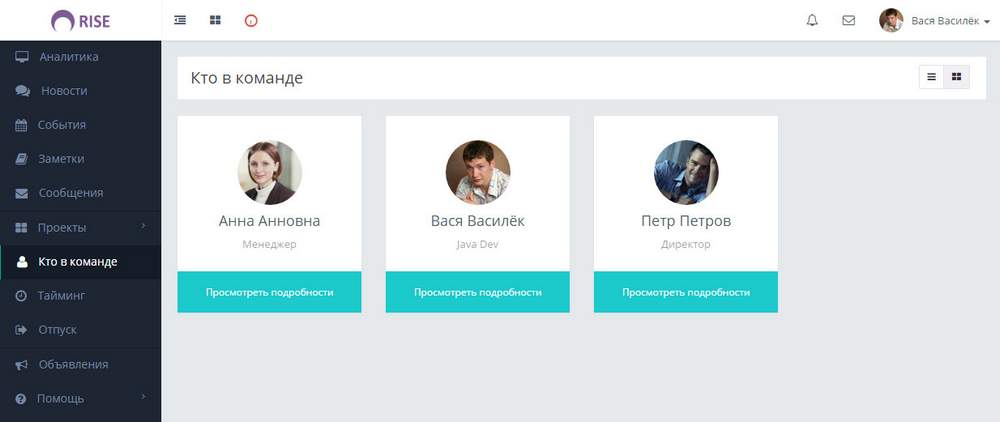Click the Объявления megaphone icon in sidebar

pos(21,364)
